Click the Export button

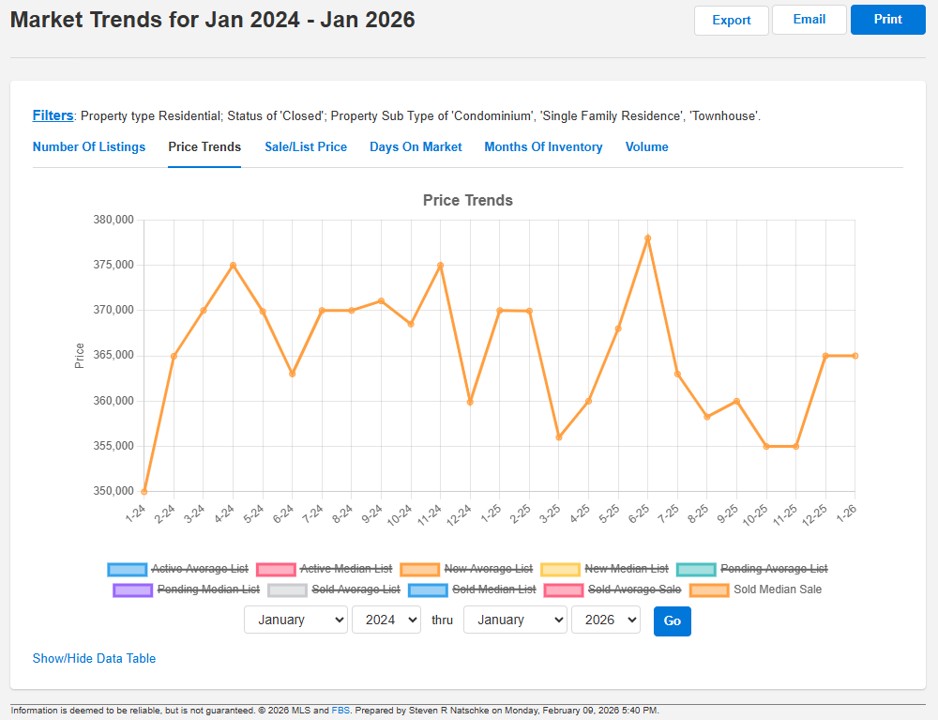[731, 19]
